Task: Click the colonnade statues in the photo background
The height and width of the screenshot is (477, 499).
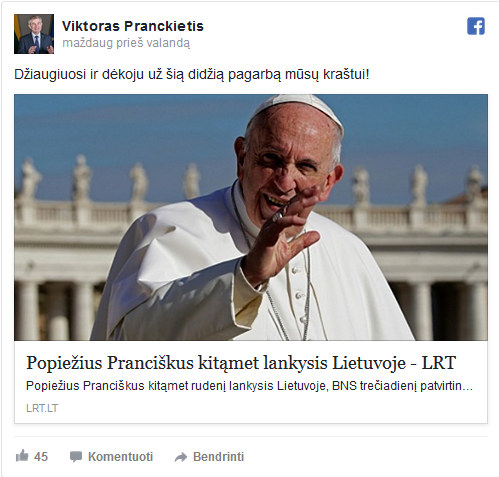Action: click(82, 177)
